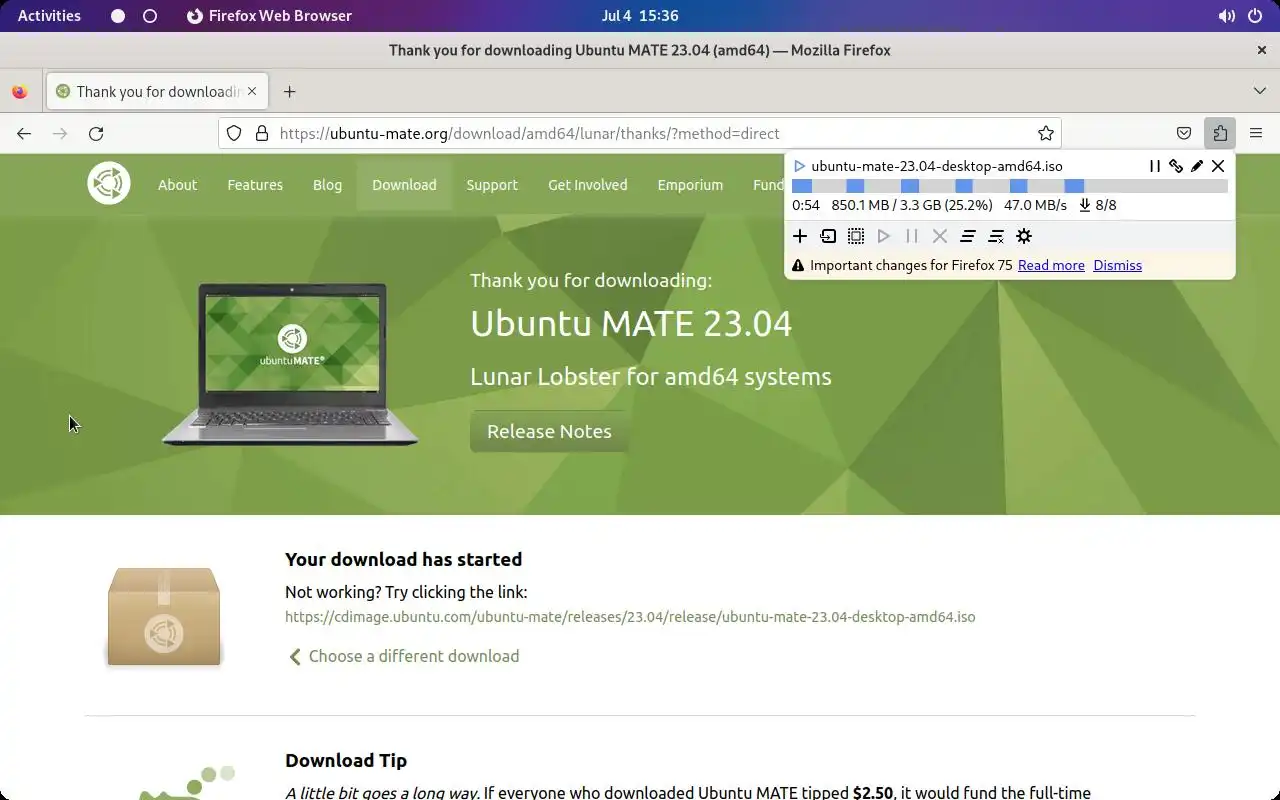Pause the ubuntu-mate ISO download

coord(1154,166)
